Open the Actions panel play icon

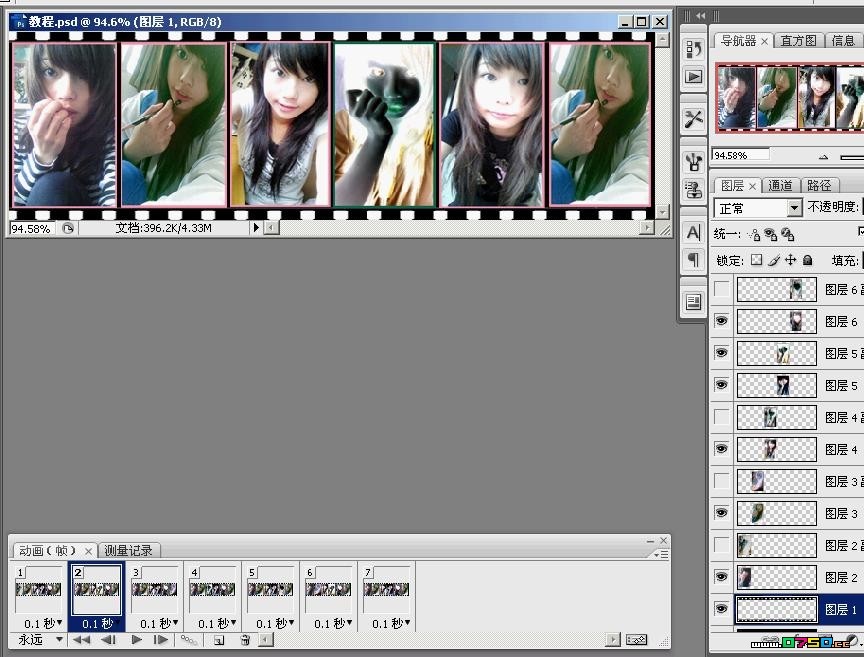click(694, 76)
